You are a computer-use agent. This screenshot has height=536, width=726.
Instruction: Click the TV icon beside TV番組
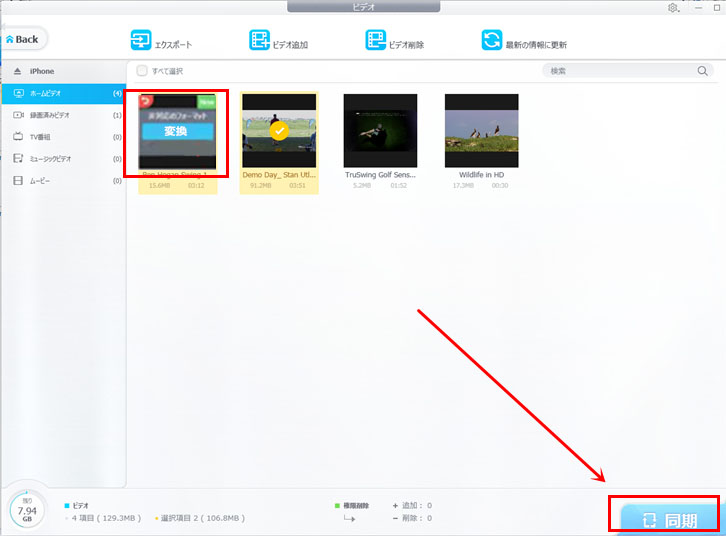click(18, 137)
